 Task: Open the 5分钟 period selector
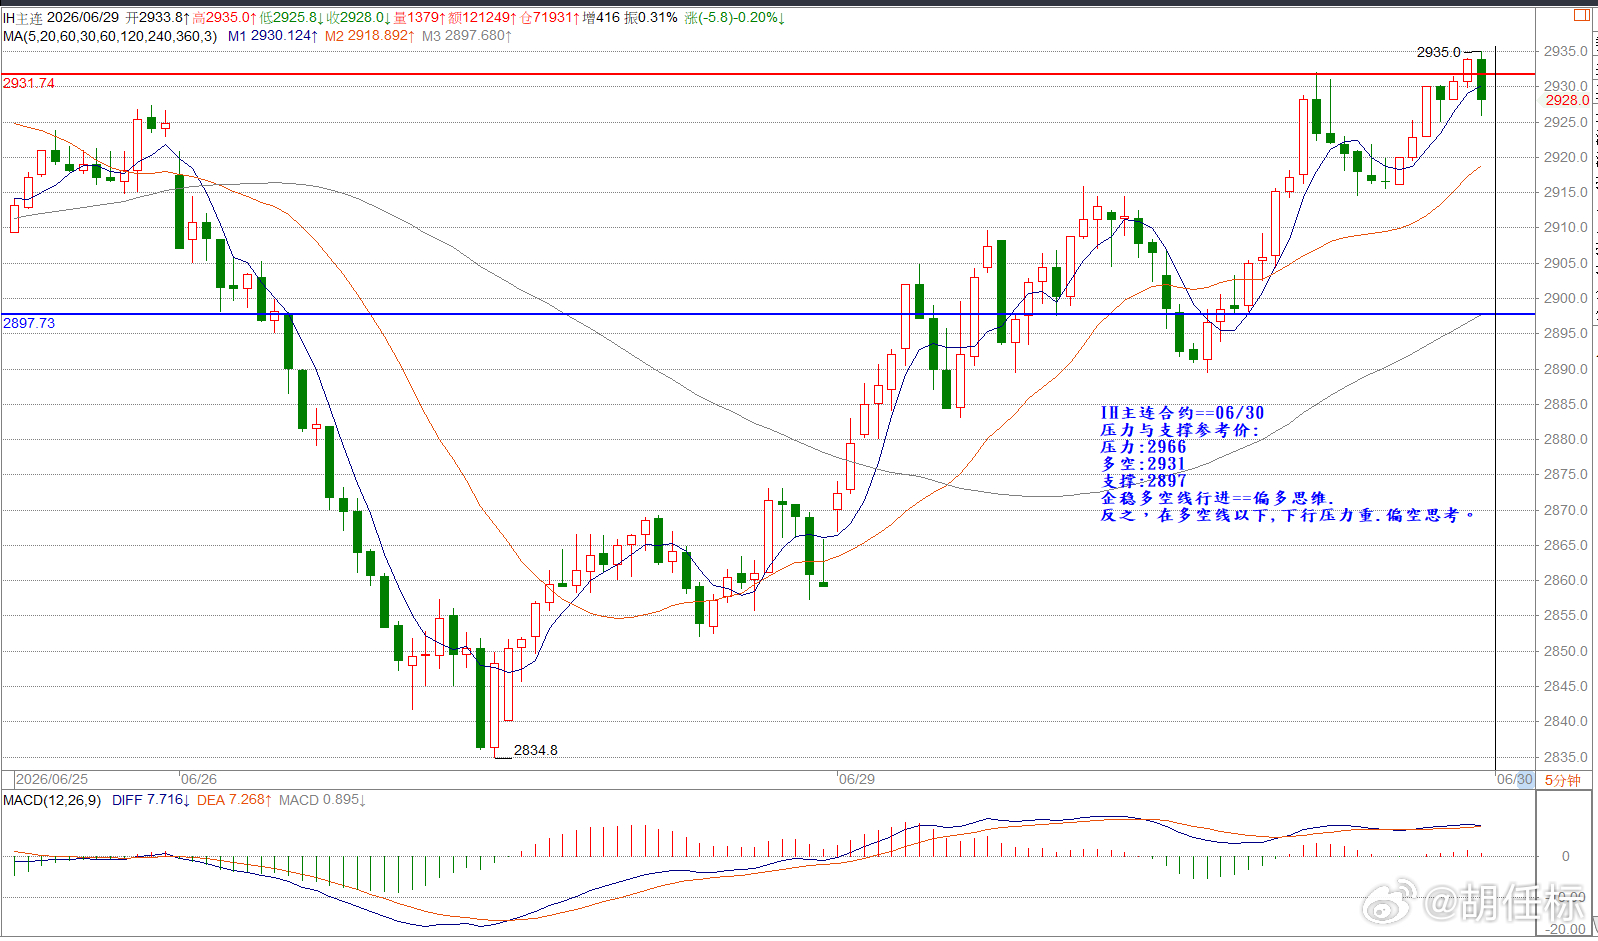coord(1562,780)
